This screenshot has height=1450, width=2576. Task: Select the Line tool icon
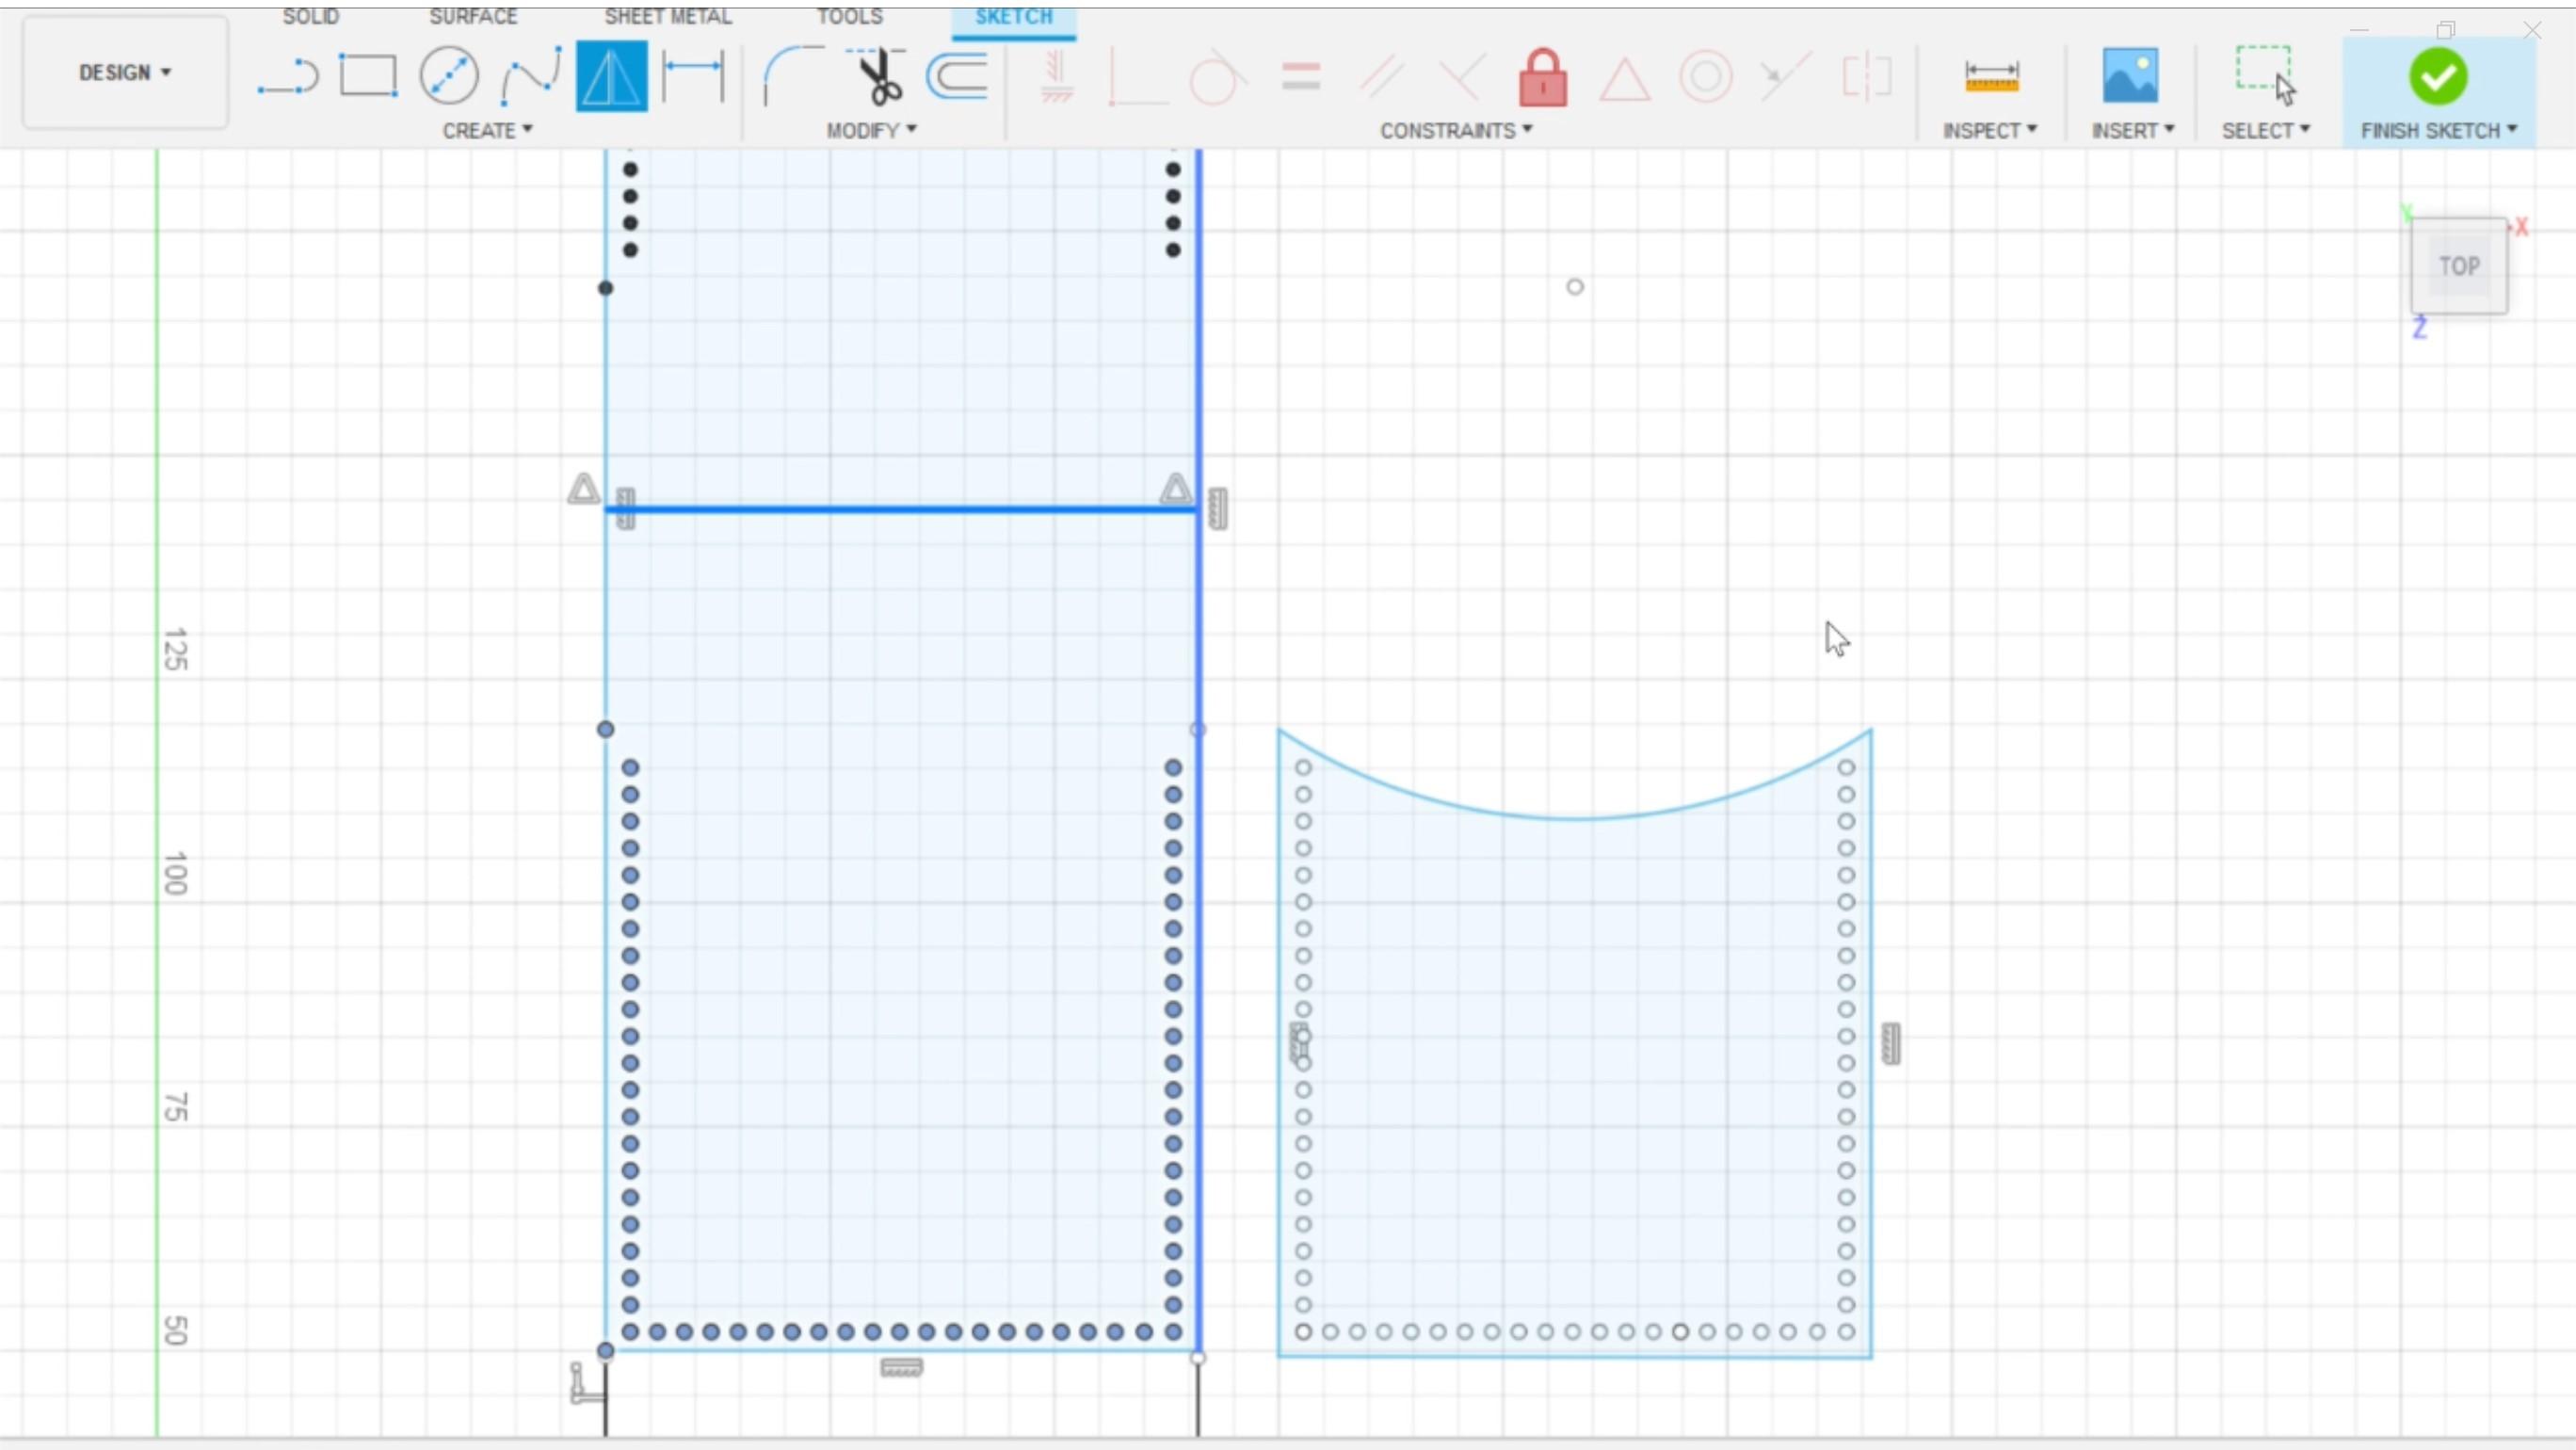287,77
